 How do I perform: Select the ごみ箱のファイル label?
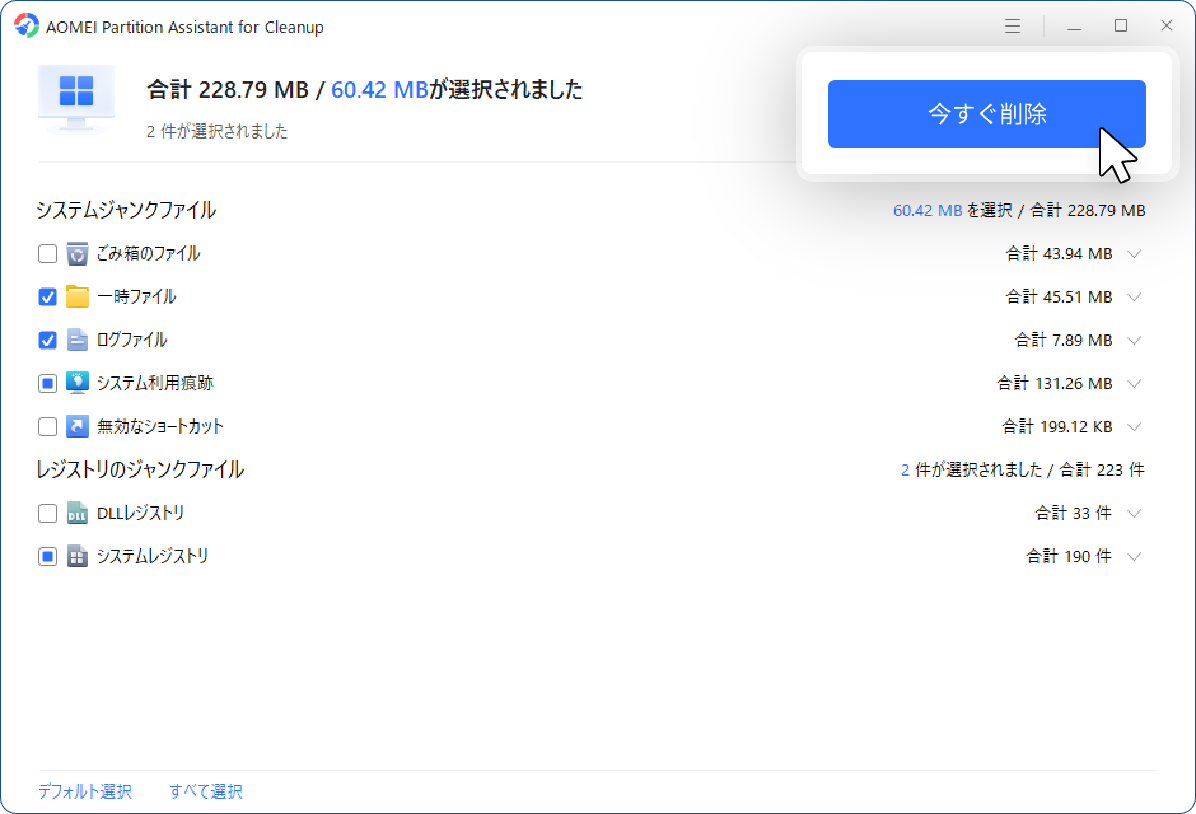[148, 253]
